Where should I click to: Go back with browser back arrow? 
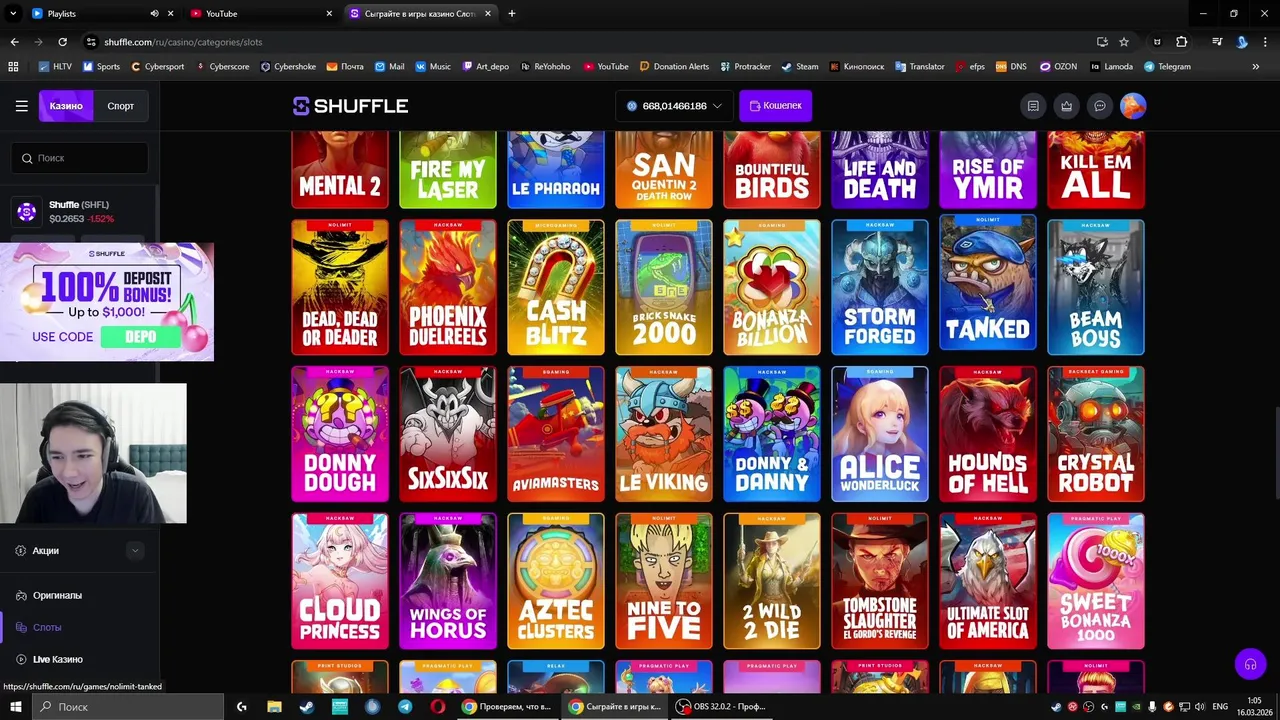(14, 42)
